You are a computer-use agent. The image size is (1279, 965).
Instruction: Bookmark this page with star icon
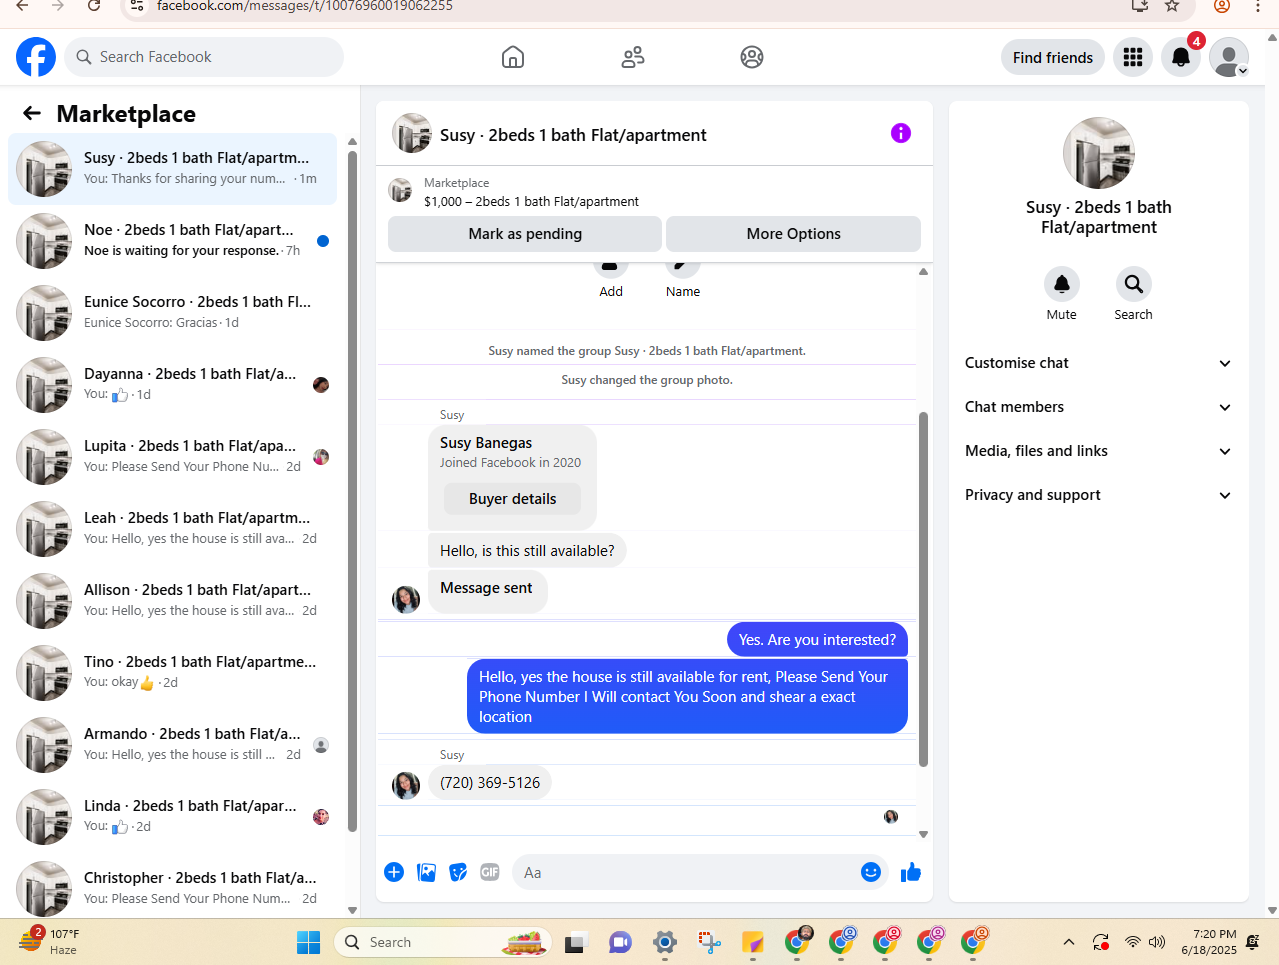click(1172, 6)
